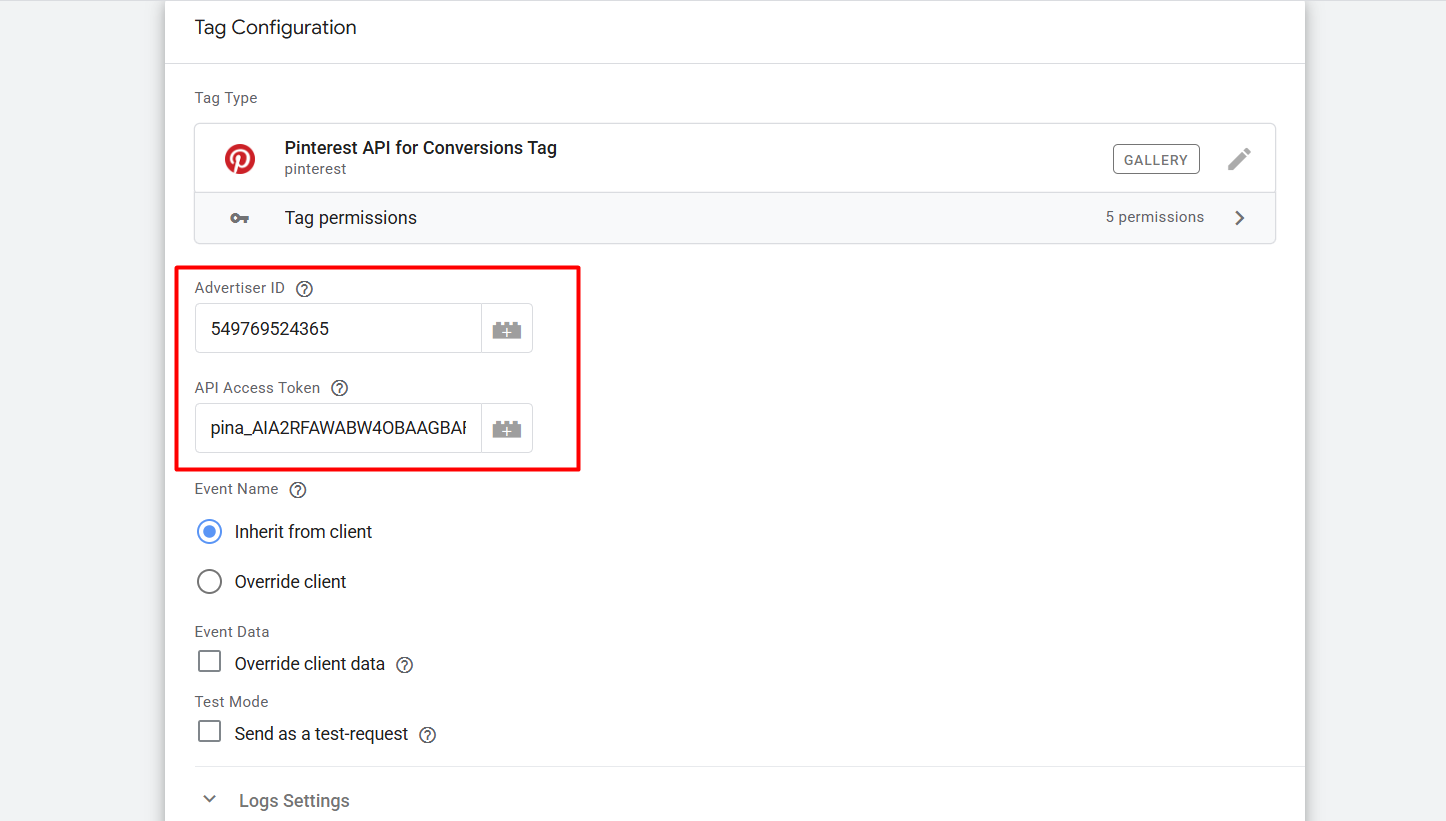Select the Override client radio option
The image size is (1446, 821).
tap(209, 582)
